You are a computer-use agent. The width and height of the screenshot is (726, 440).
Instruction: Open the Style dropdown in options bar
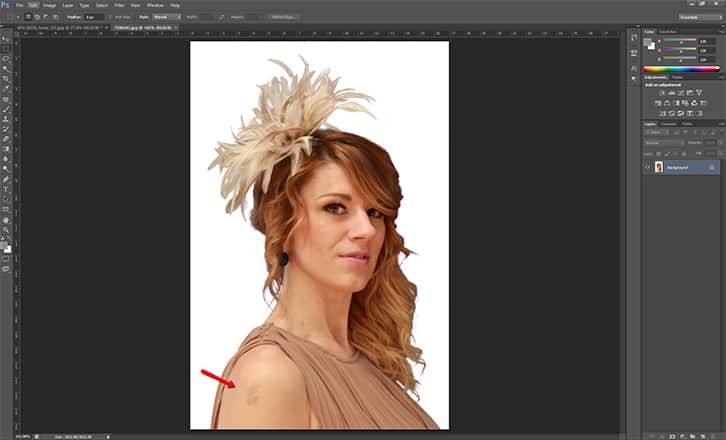pos(166,17)
